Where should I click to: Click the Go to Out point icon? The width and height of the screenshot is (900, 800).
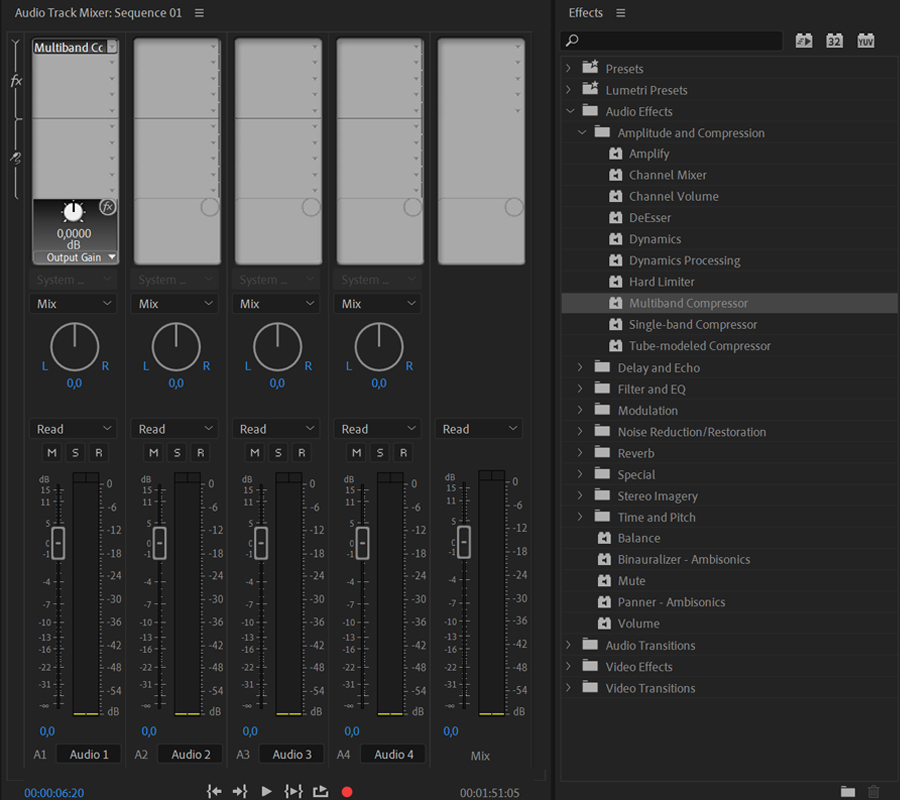coord(240,791)
